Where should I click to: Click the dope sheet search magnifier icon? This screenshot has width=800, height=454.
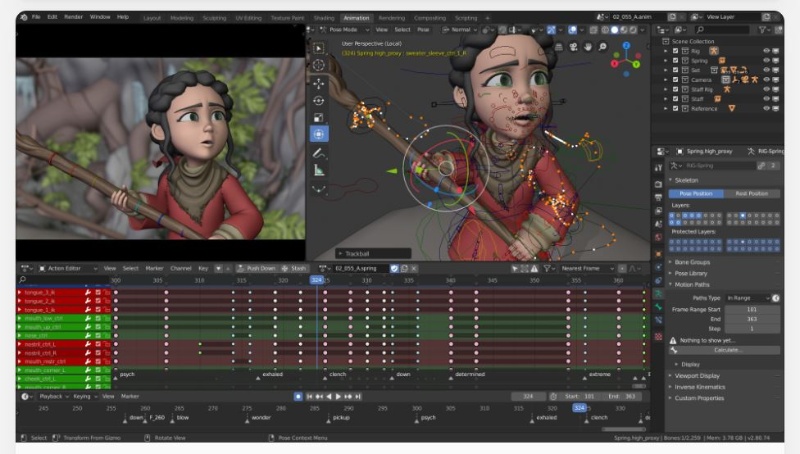coord(22,280)
